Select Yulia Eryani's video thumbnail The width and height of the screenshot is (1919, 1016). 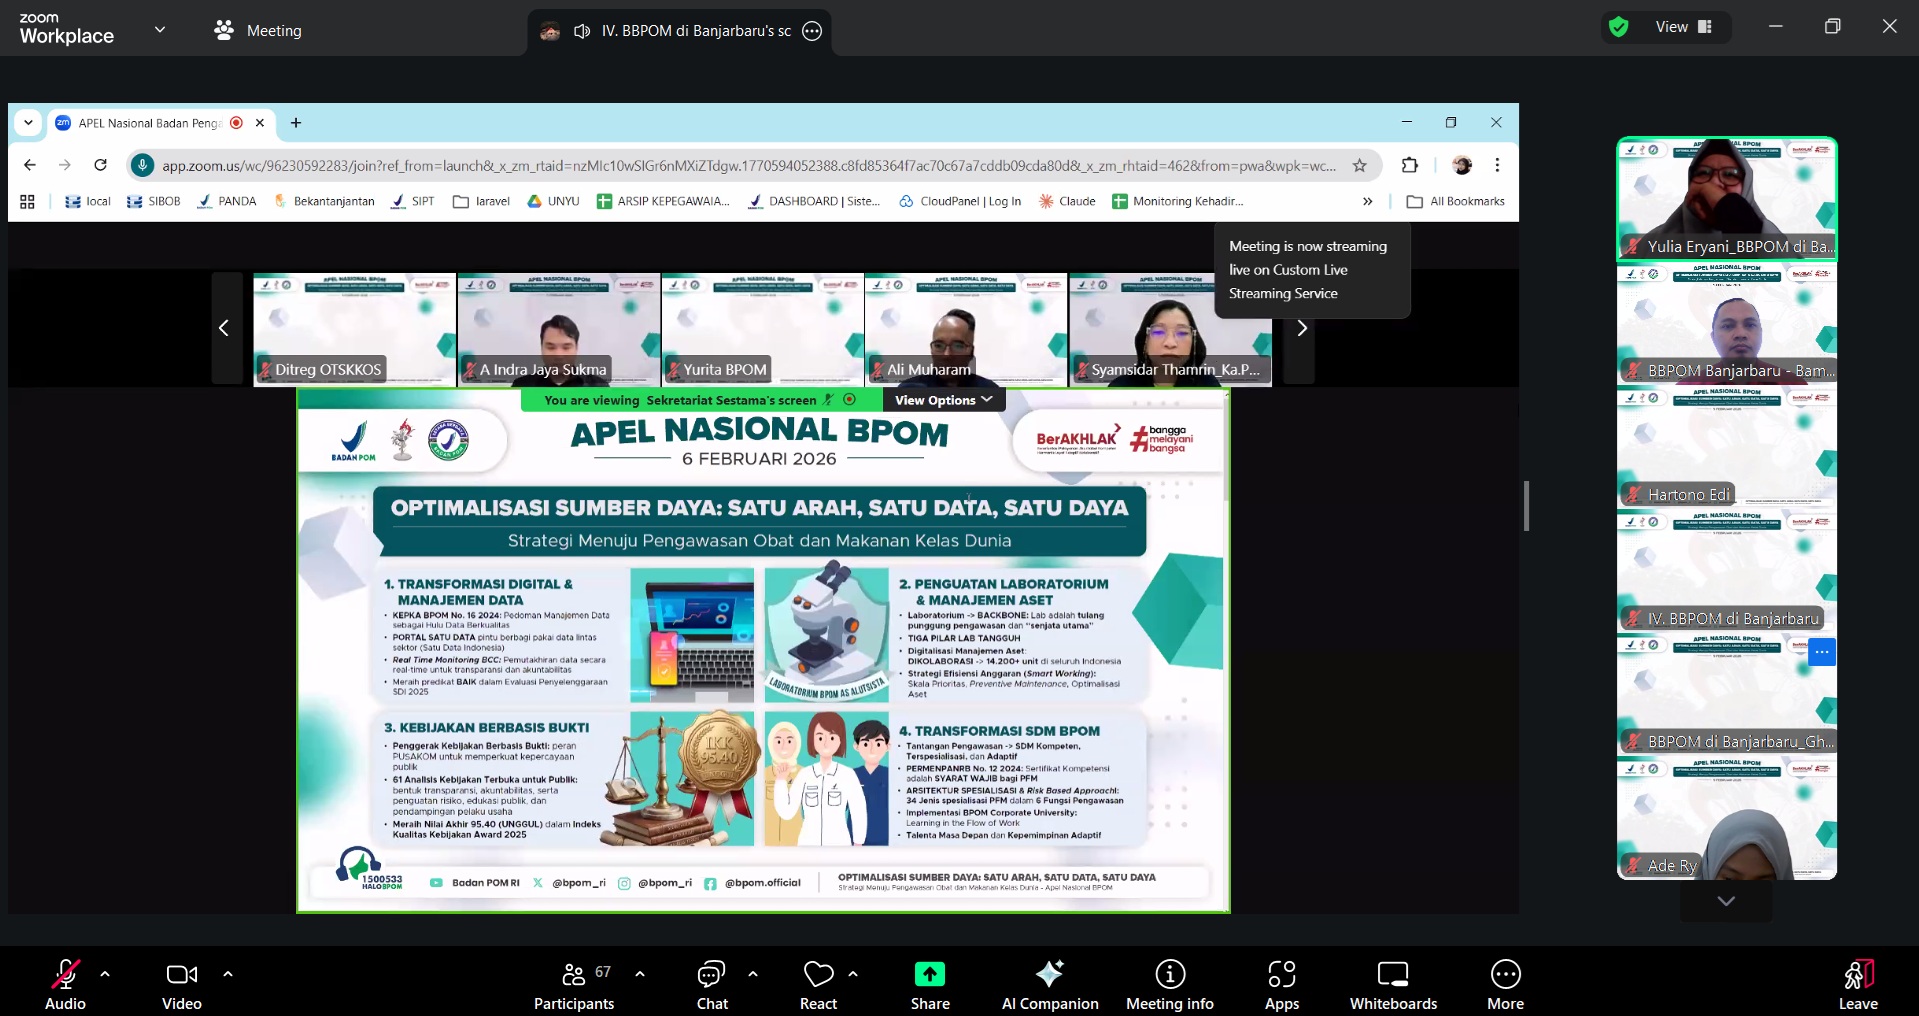pos(1726,198)
